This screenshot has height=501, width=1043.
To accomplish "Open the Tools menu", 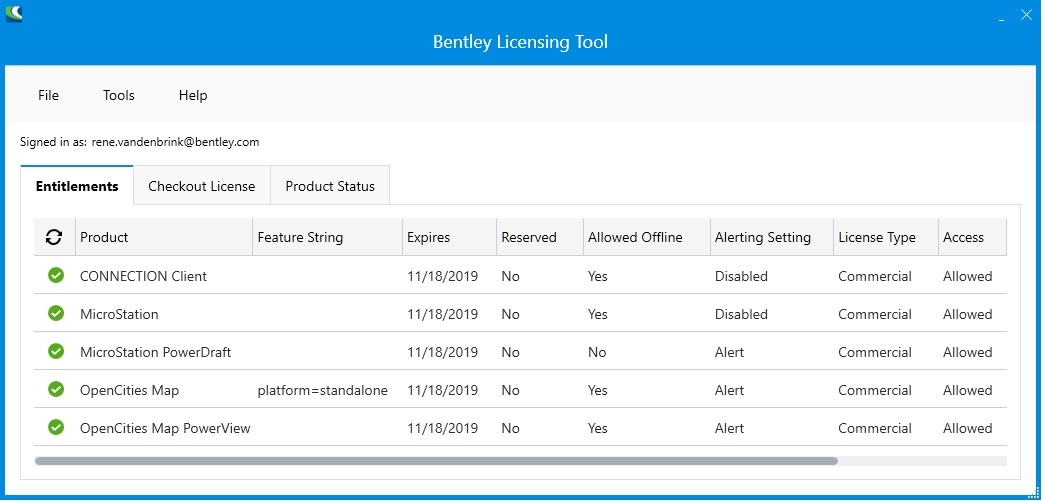I will click(119, 95).
